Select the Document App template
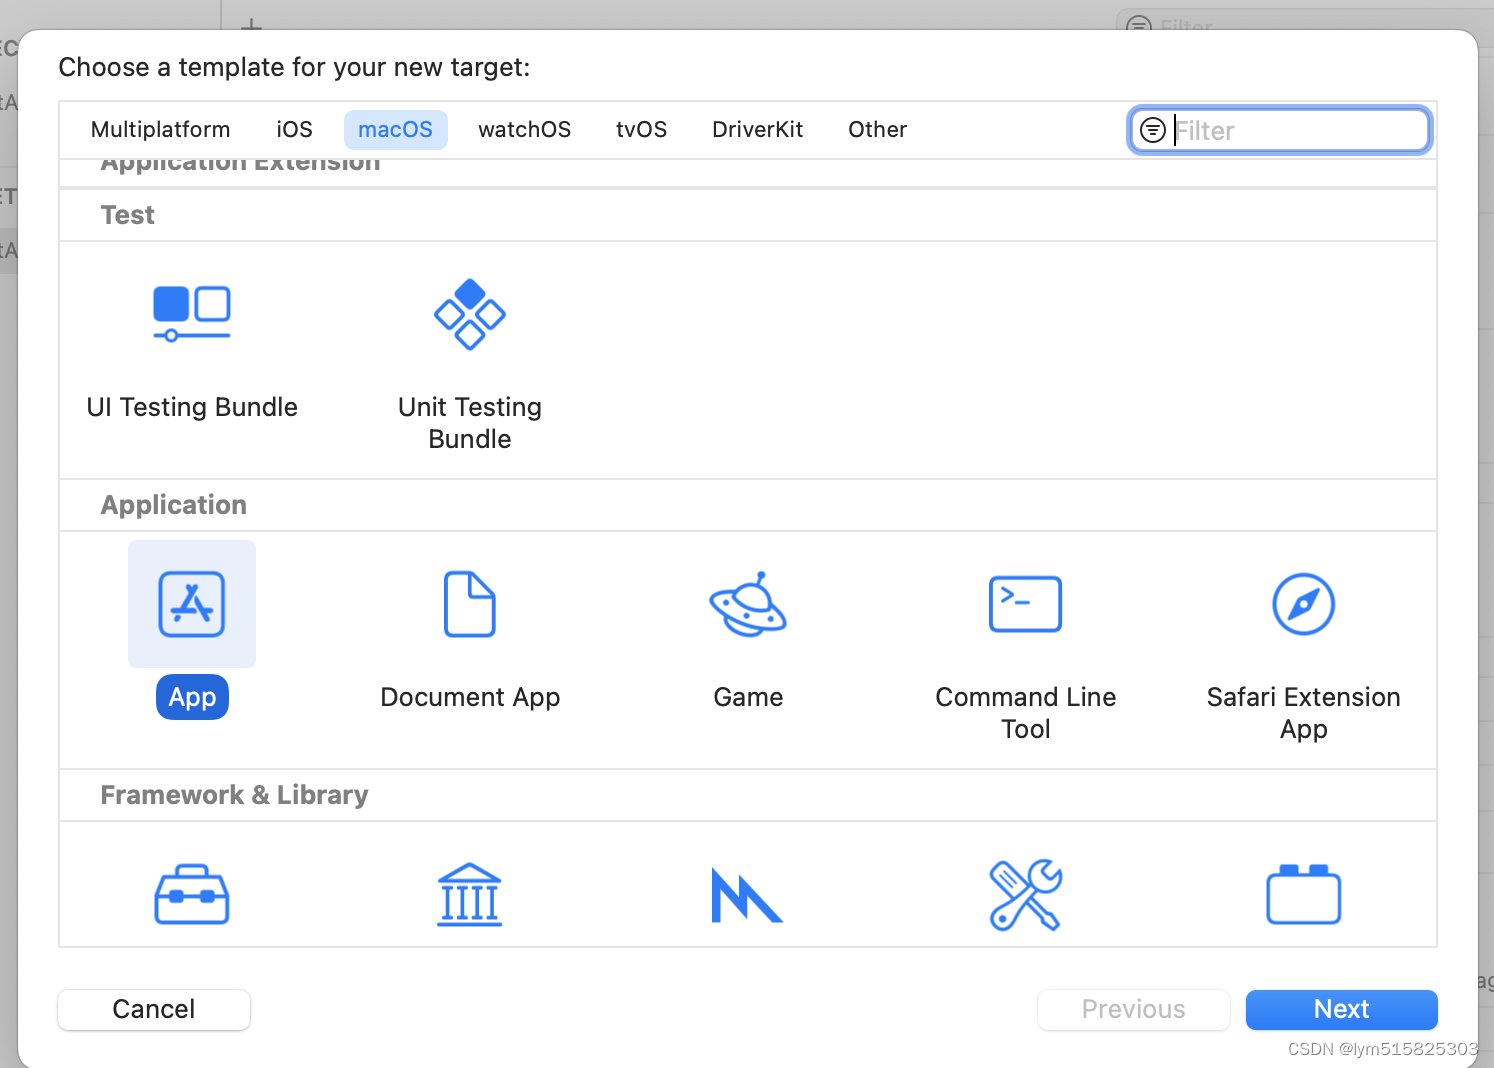Screen dimensions: 1494x1068 coord(469,604)
